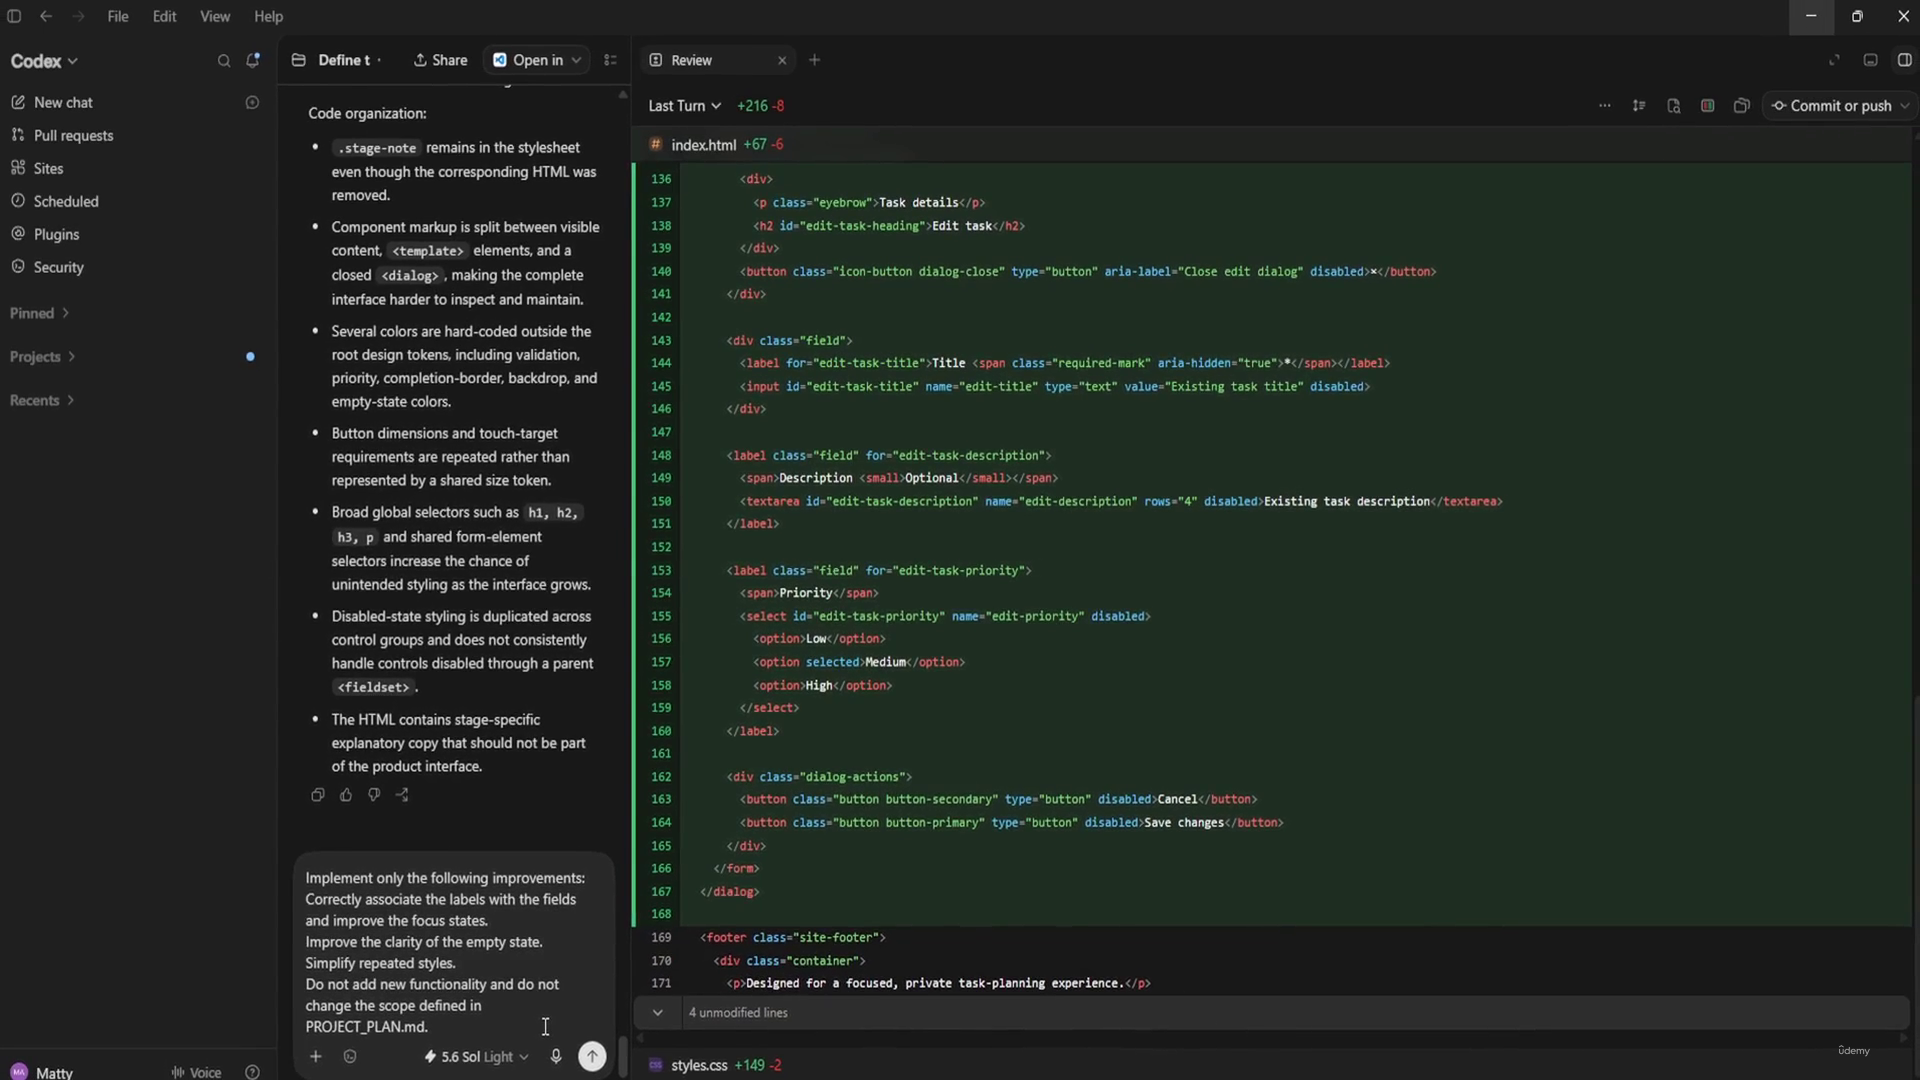
Task: Click the document-search icon in review toolbar
Action: (1673, 106)
